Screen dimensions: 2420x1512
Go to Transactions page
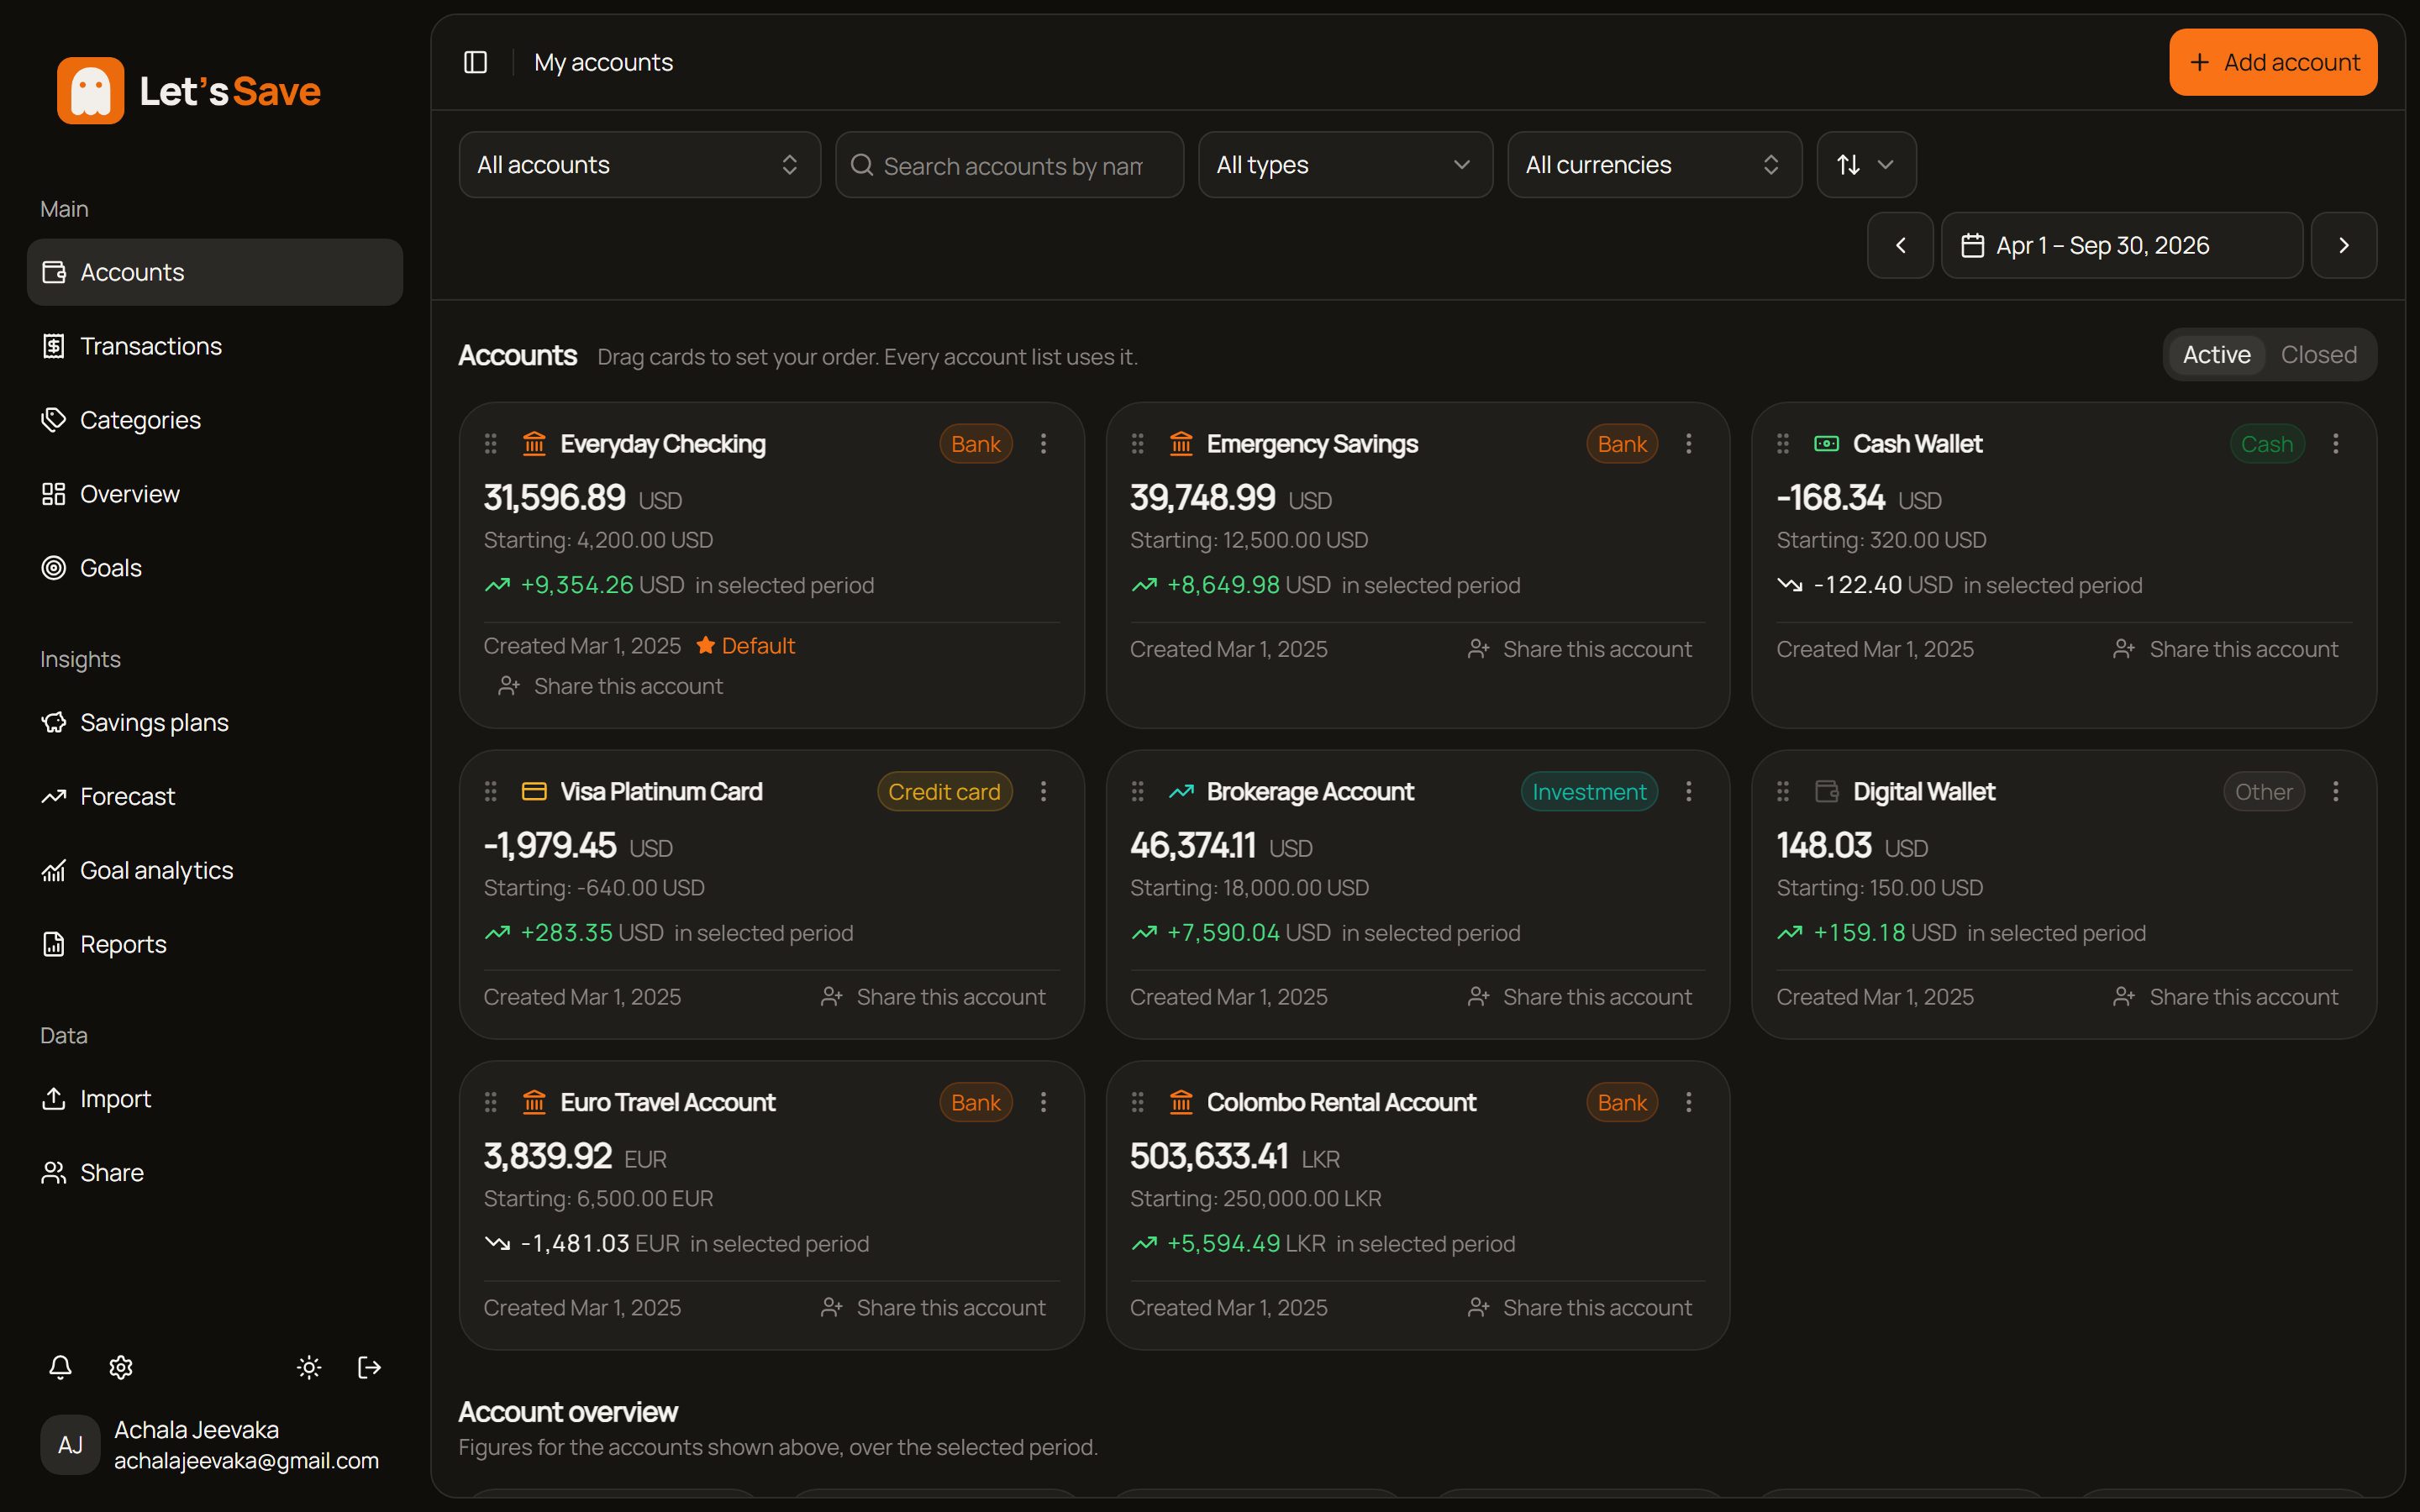point(214,346)
